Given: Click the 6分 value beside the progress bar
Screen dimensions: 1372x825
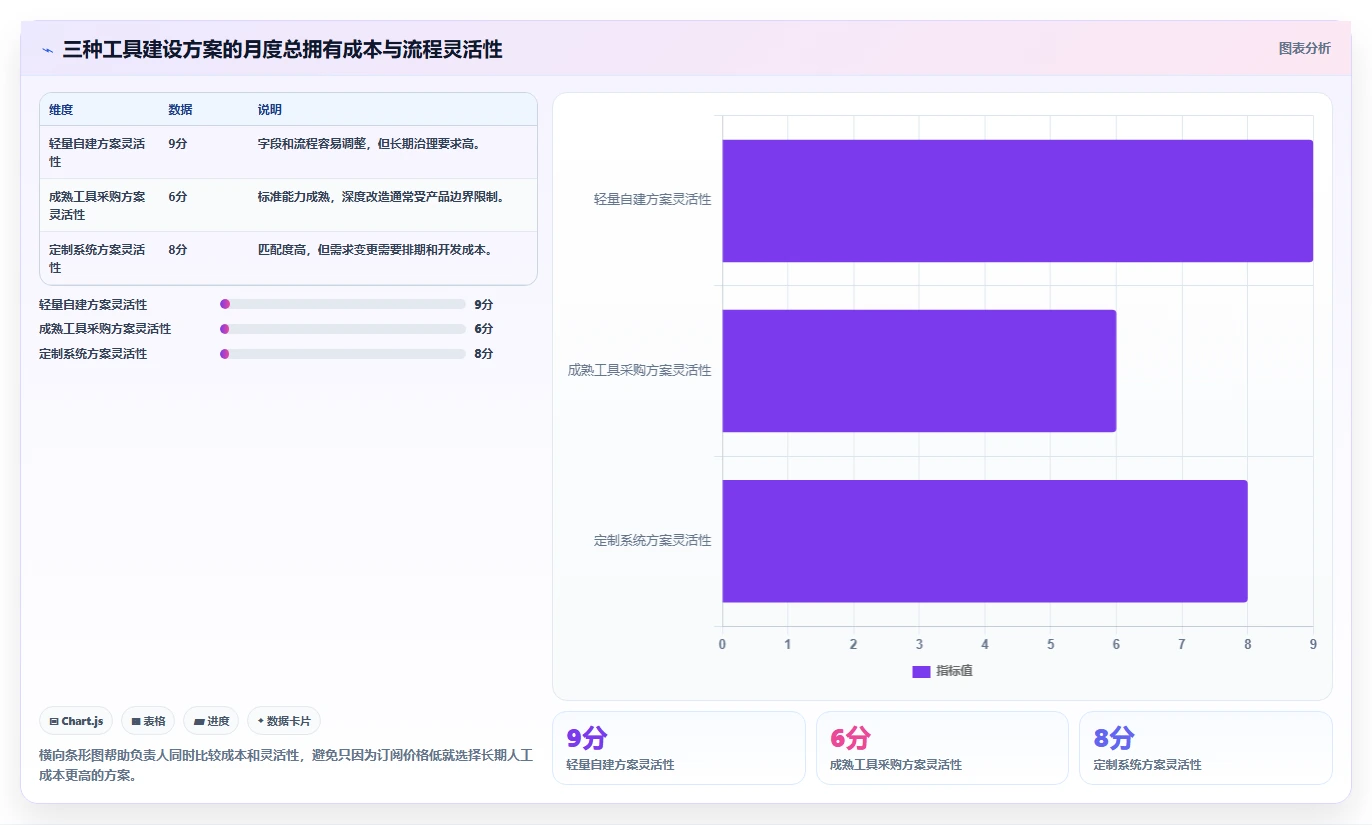Looking at the screenshot, I should 484,329.
